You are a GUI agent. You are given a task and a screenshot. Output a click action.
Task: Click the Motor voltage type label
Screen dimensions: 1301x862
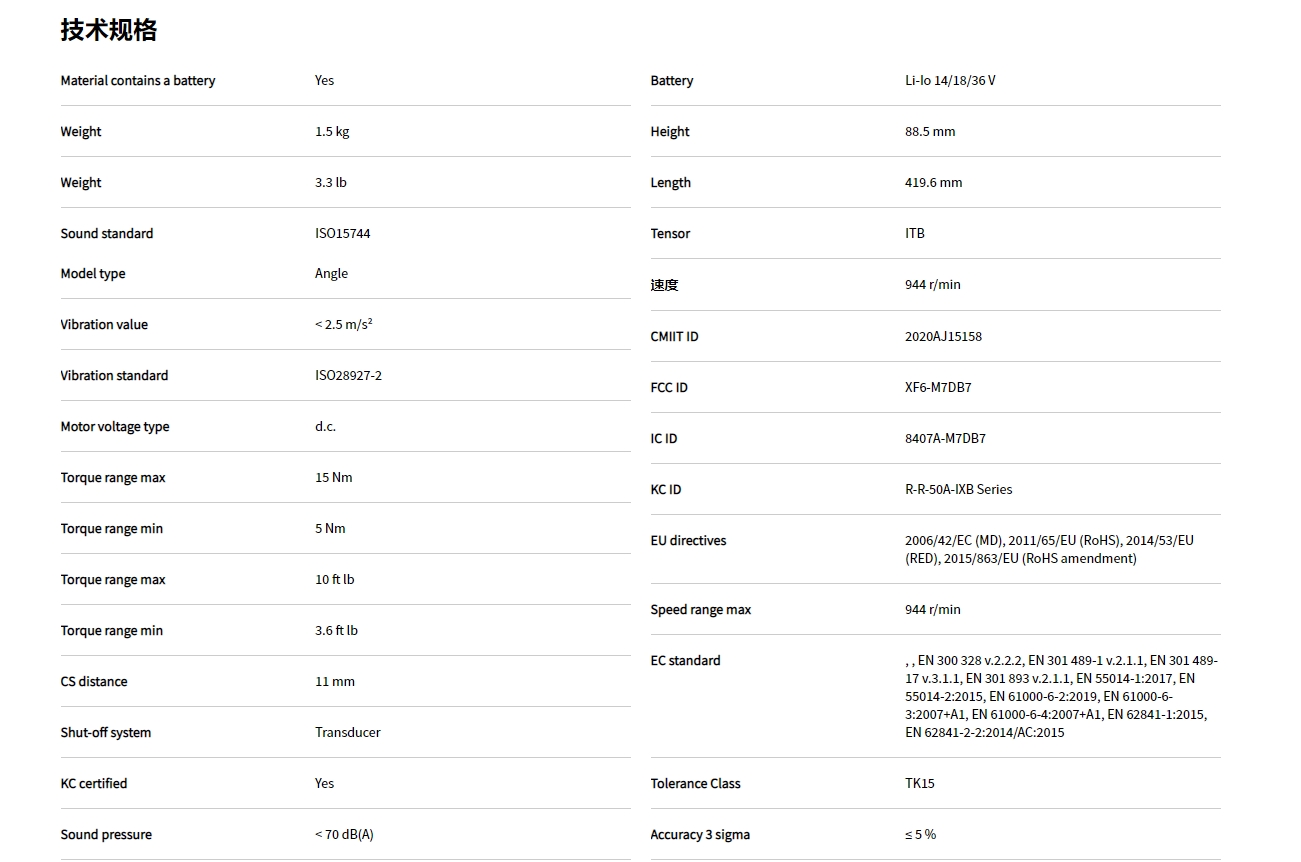(x=115, y=427)
